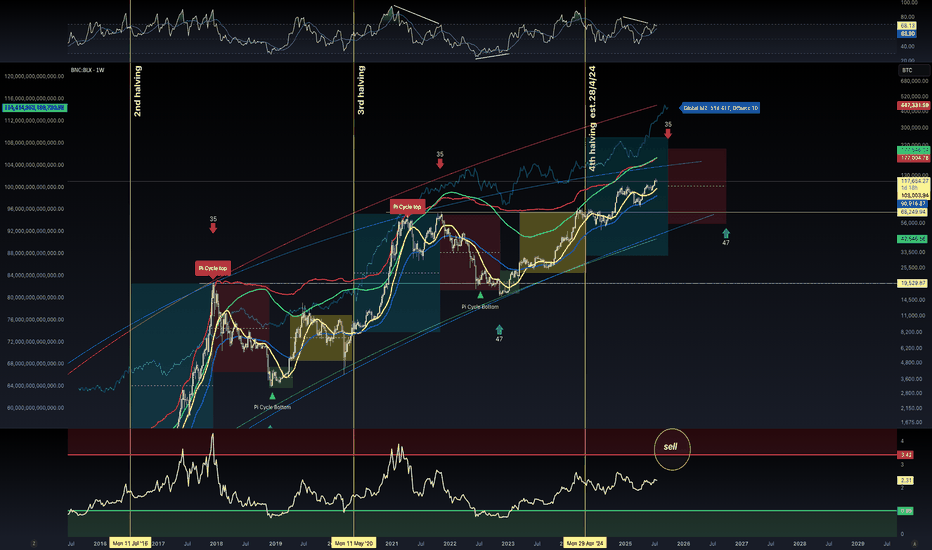Click the 2023 year label on time axis
Viewport: 932px width, 550px height.
pos(508,543)
